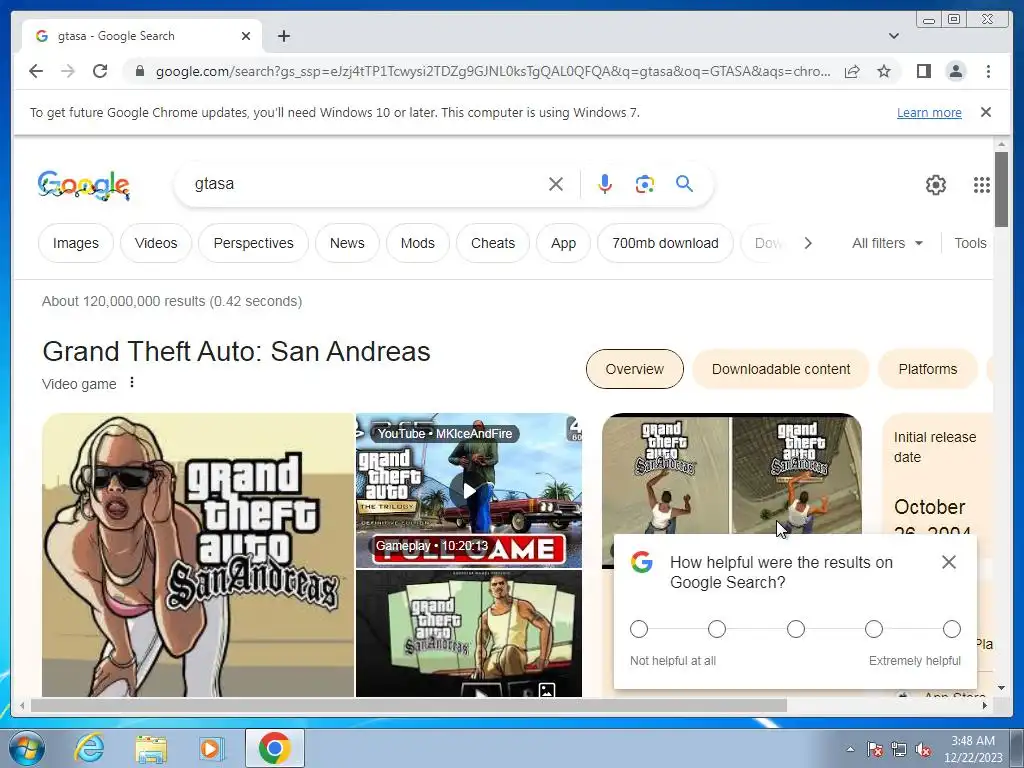Select the Platforms tab
Screen dimensions: 1024x768
click(x=927, y=369)
